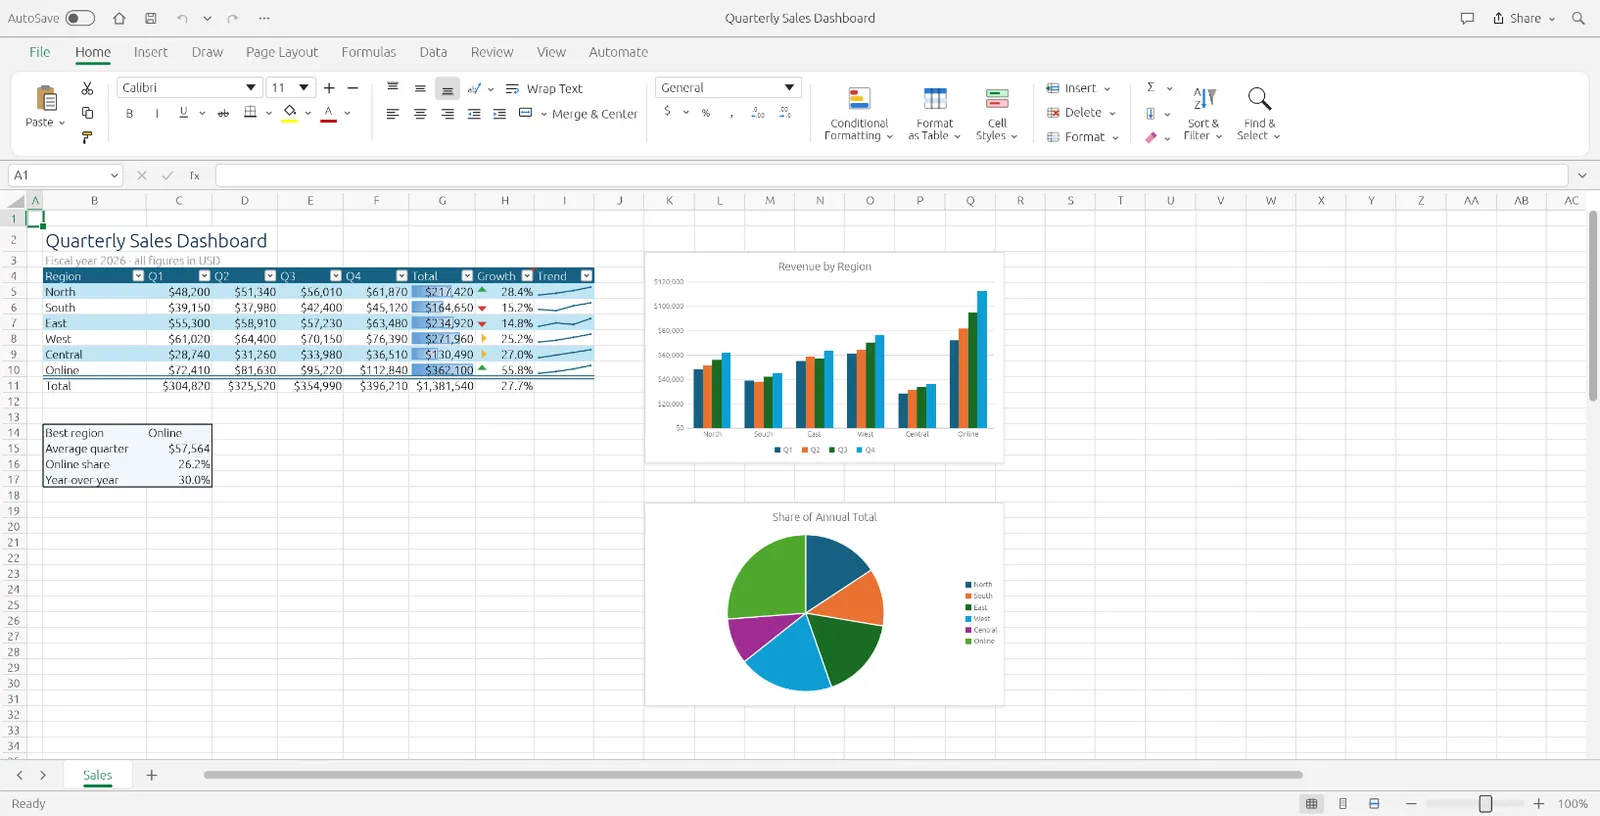The height and width of the screenshot is (816, 1600).
Task: Toggle Bold formatting
Action: (129, 114)
